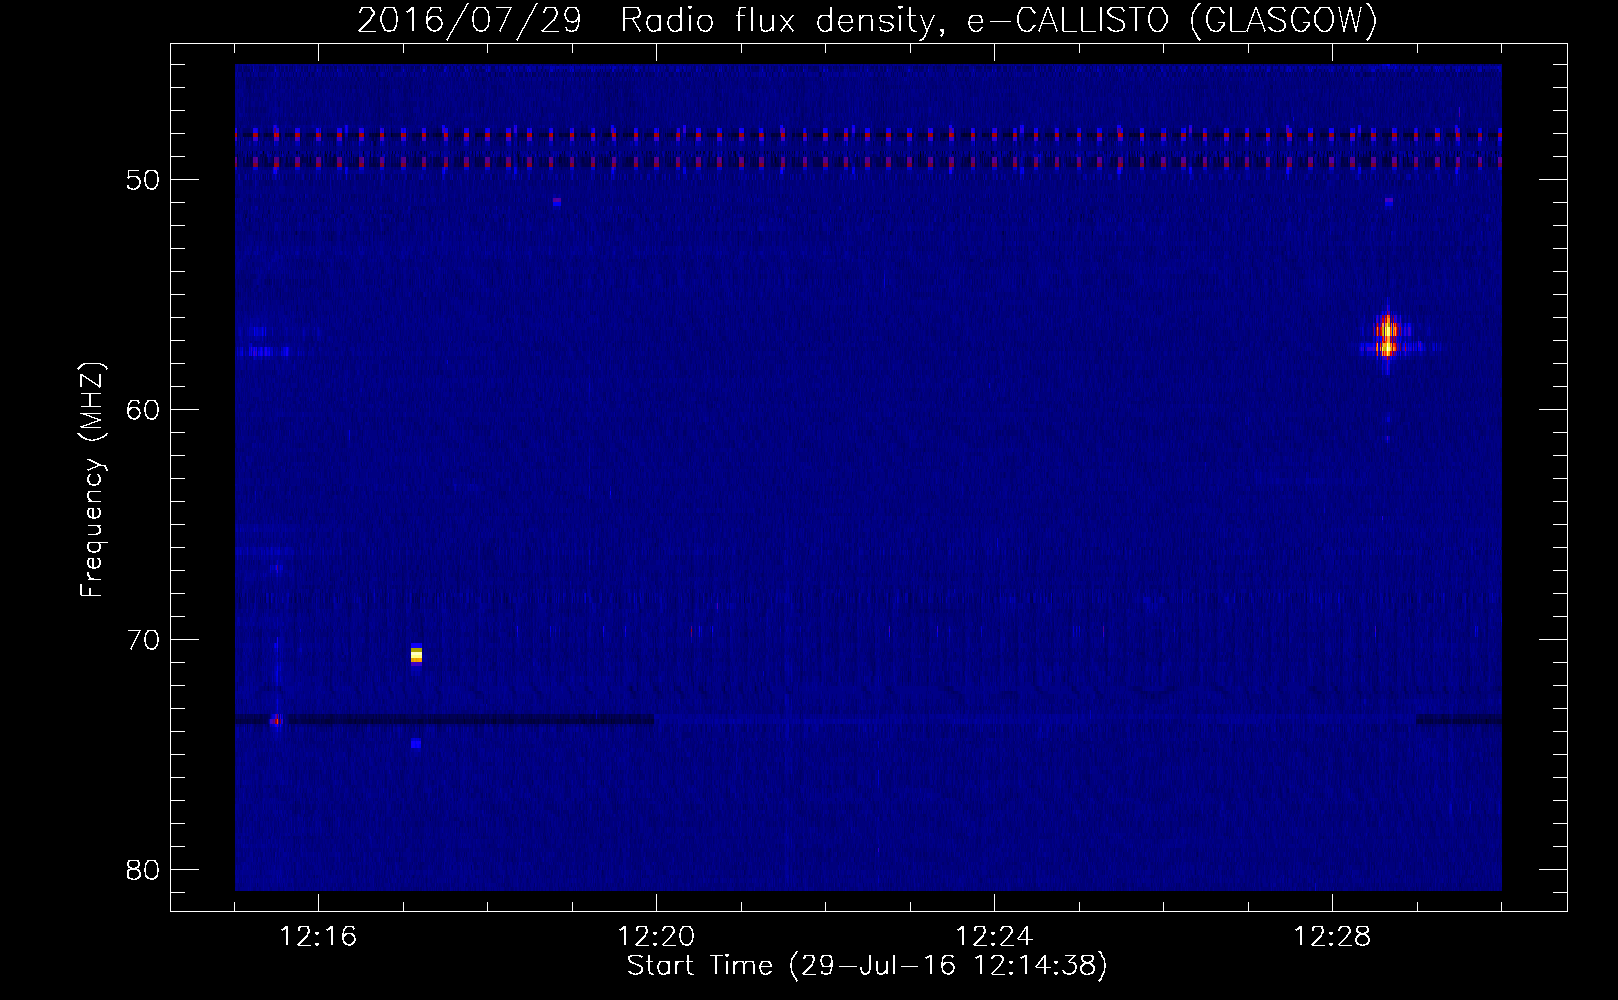Click the 12:28 time tick label

(x=1332, y=937)
